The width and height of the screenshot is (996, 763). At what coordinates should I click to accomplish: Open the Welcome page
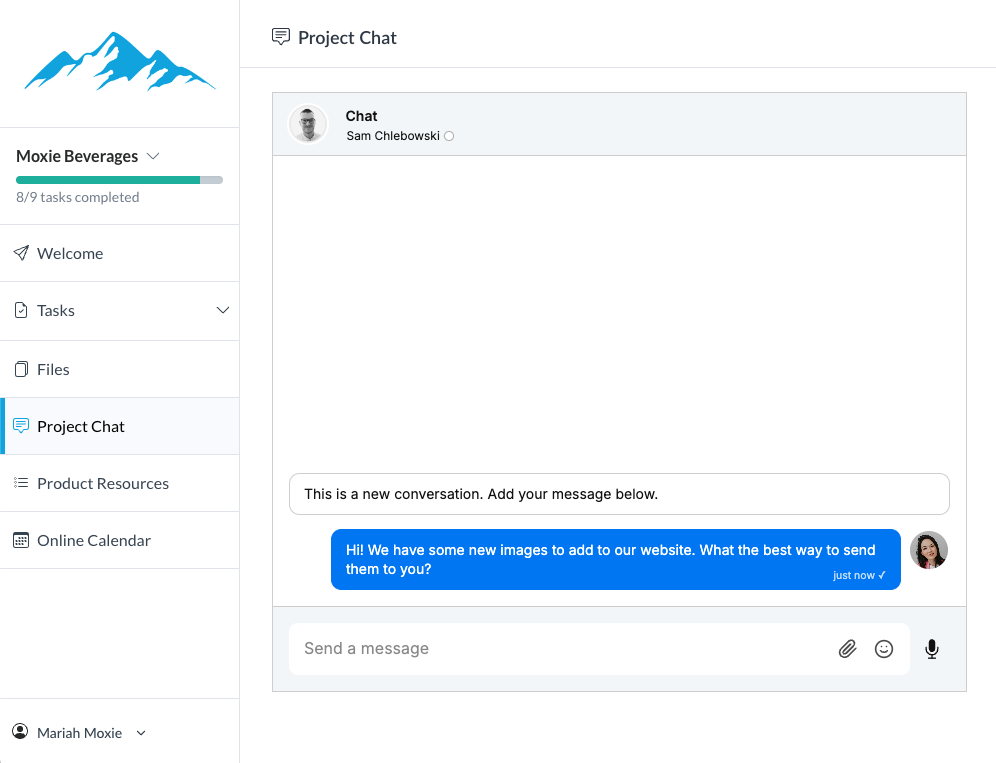point(119,253)
